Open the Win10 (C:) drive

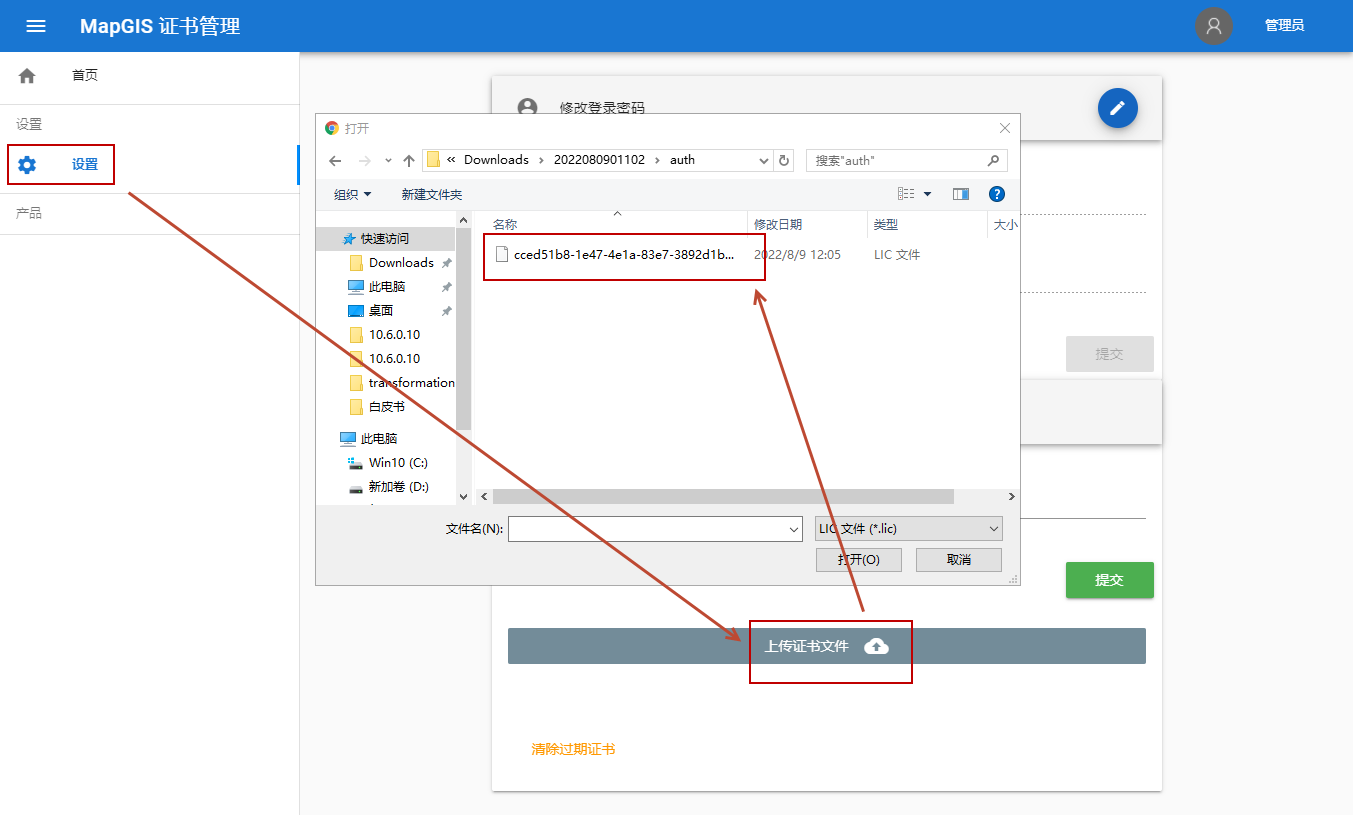tap(398, 463)
